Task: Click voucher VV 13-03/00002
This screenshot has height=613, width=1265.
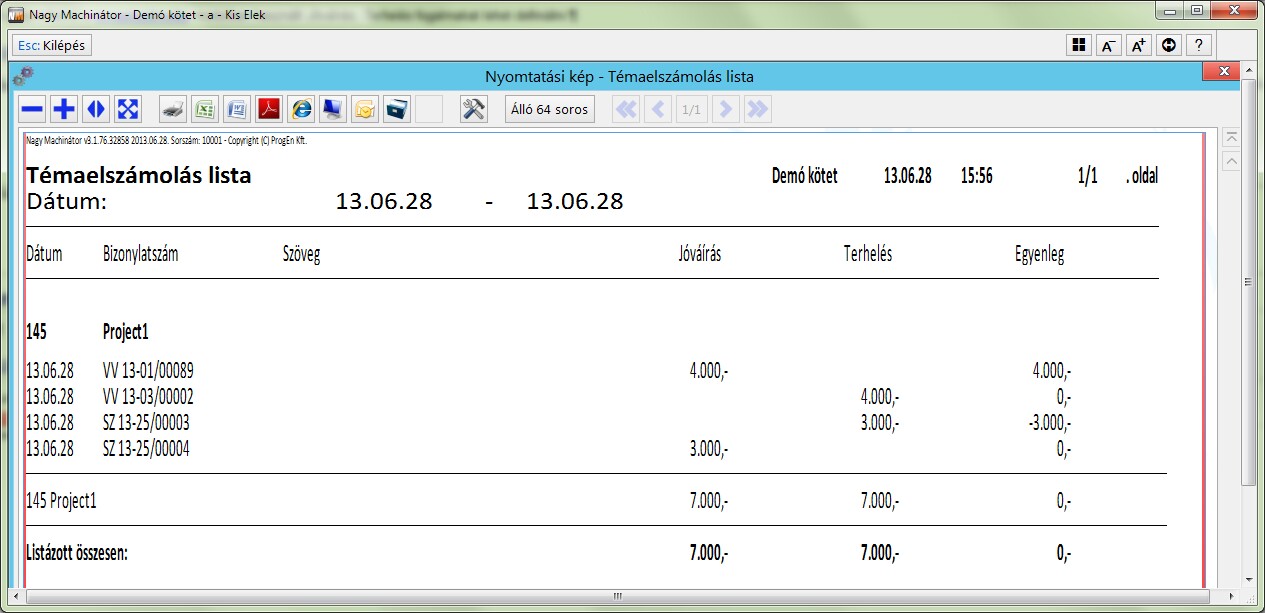Action: tap(148, 397)
